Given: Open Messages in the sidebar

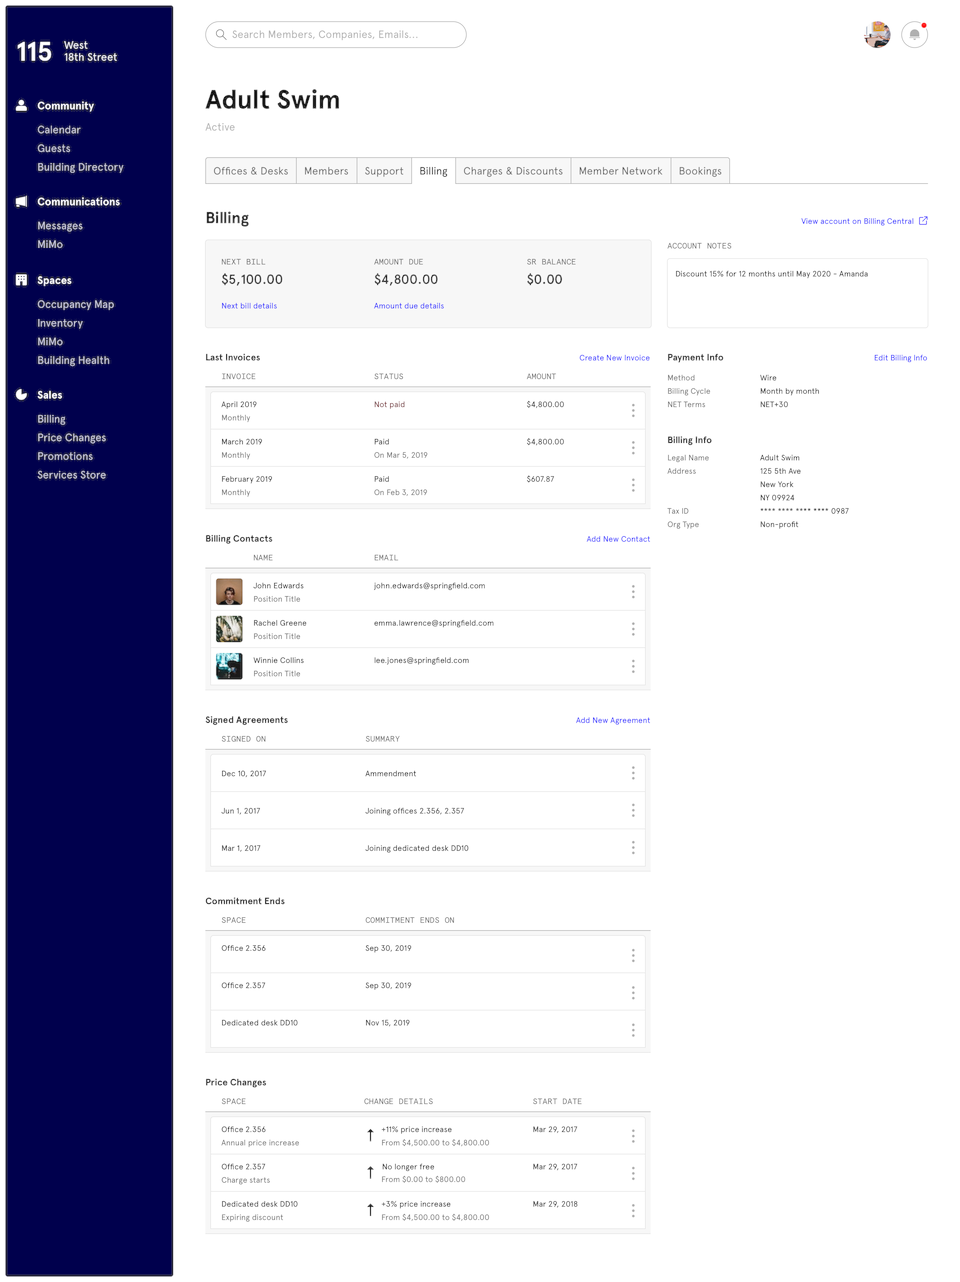Looking at the screenshot, I should tap(60, 226).
